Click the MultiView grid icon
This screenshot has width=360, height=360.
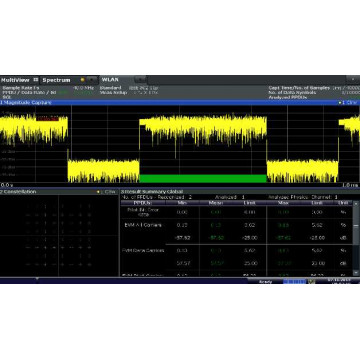pos(36,80)
